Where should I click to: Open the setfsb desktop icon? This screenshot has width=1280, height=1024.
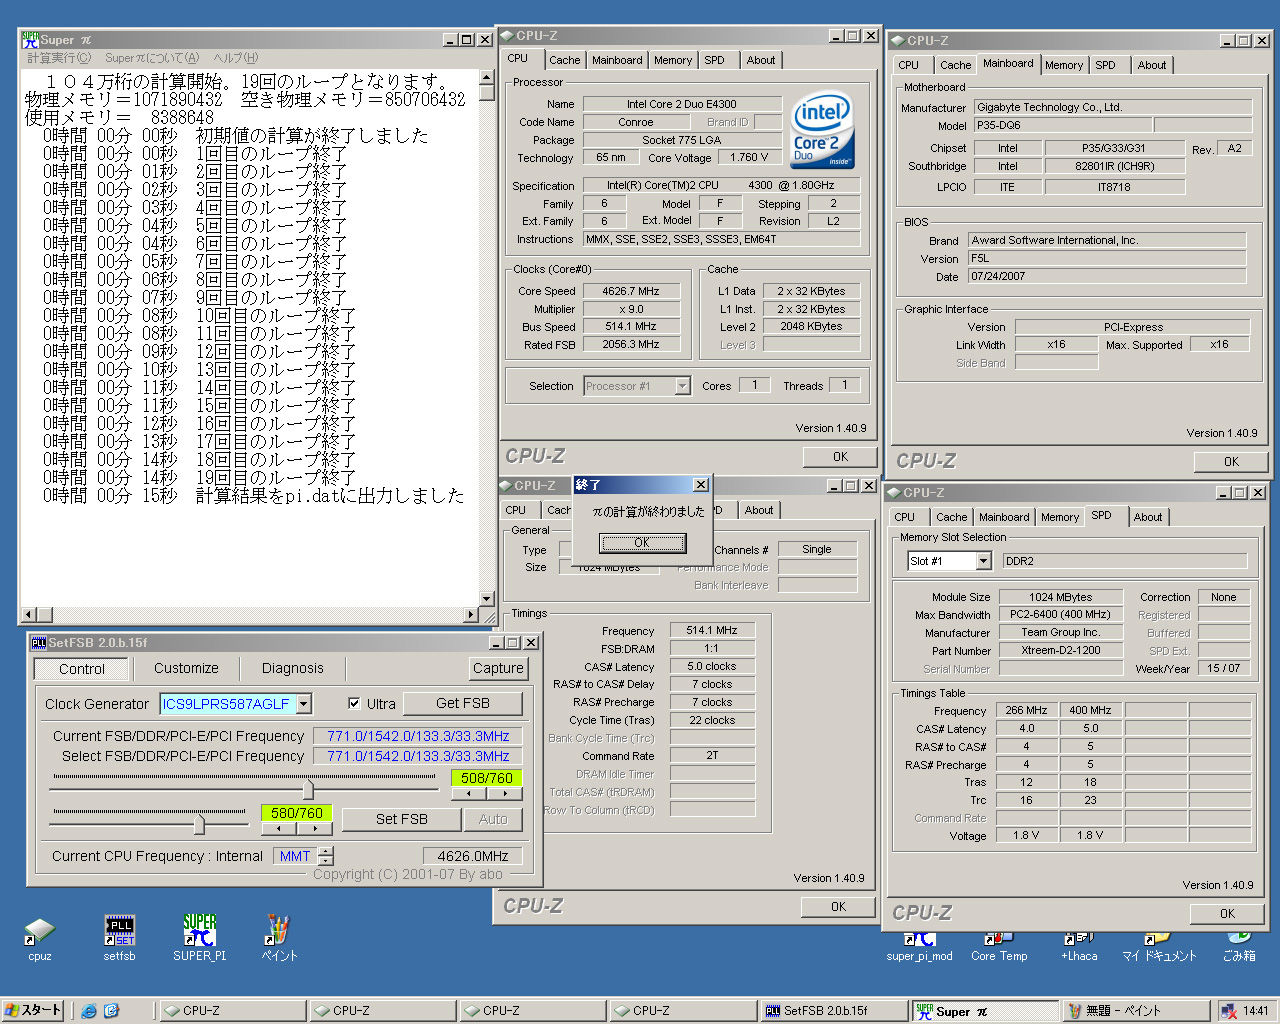(x=119, y=932)
